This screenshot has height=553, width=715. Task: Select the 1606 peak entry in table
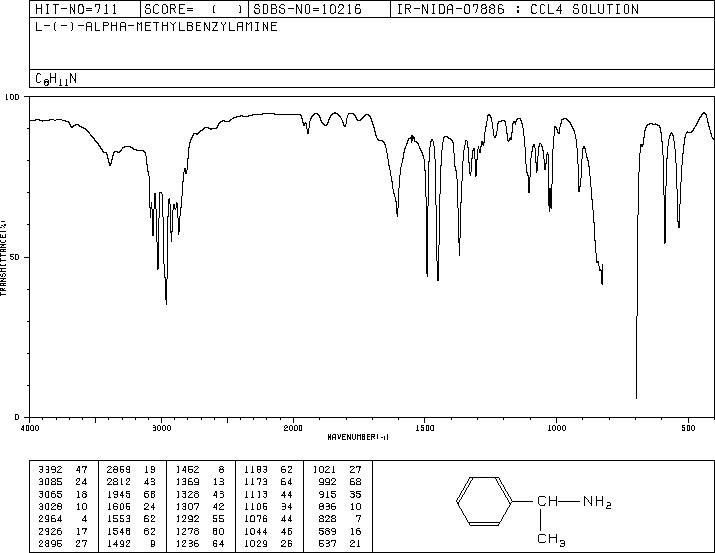click(x=131, y=507)
